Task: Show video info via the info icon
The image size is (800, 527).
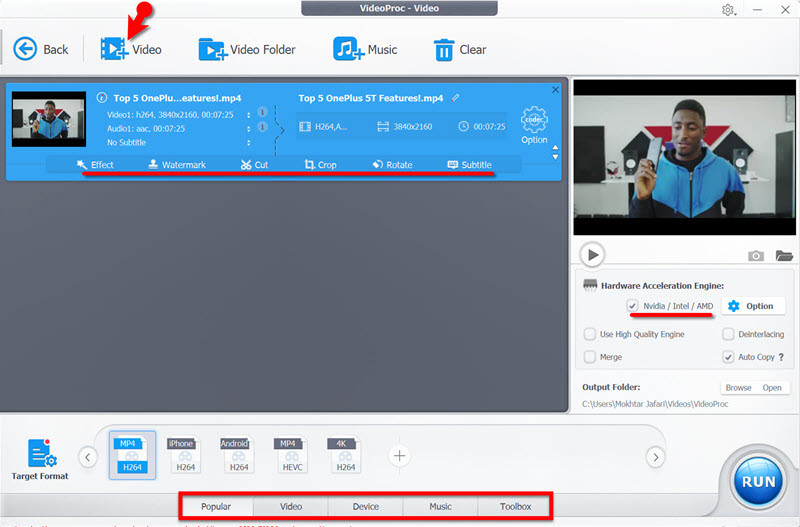Action: pyautogui.click(x=102, y=97)
